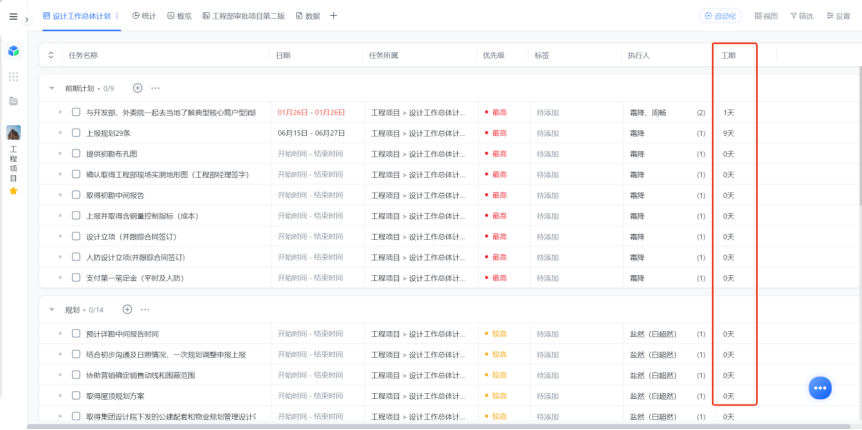Change priority 最高 of 上报规划29条
Viewport: 862px width, 430px height.
pos(496,133)
